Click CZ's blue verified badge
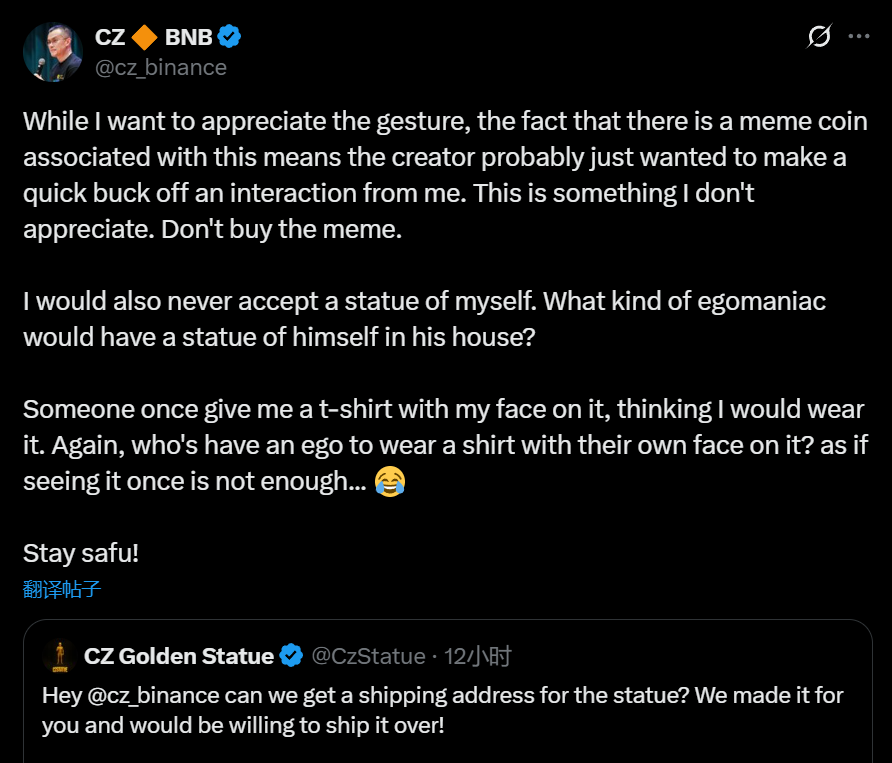Viewport: 892px width, 763px height. click(230, 38)
